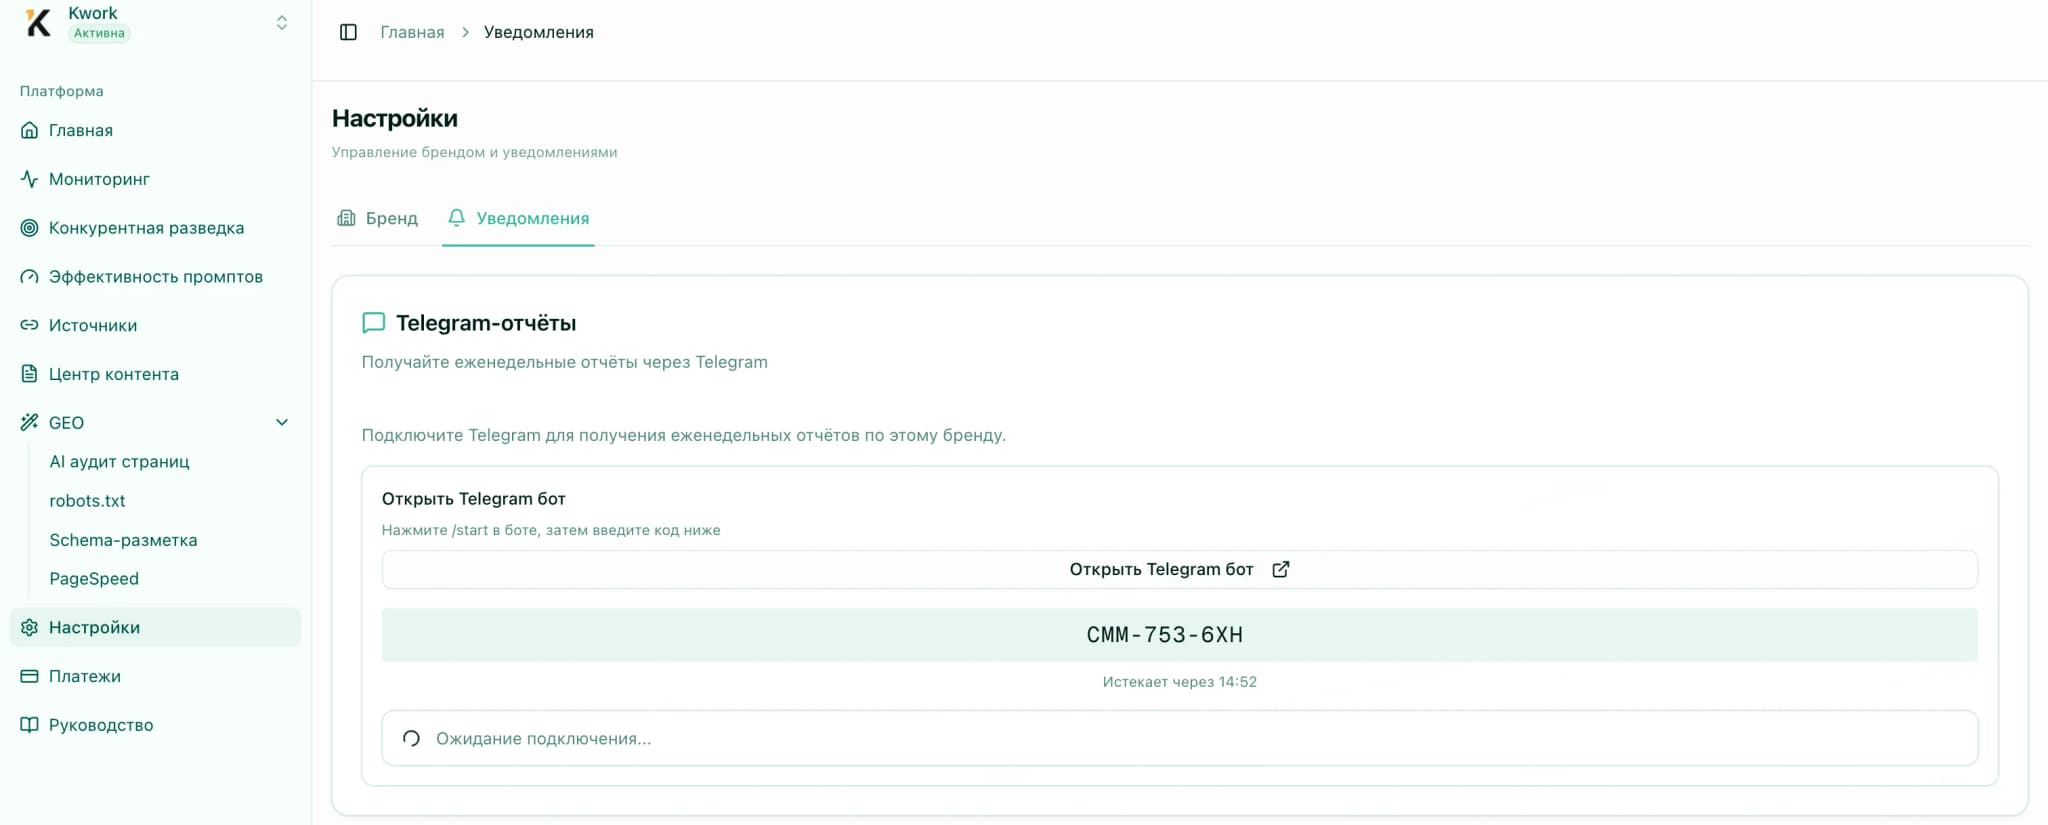The image size is (2048, 825).
Task: Click the Мониторинг pulse icon
Action: 30,179
